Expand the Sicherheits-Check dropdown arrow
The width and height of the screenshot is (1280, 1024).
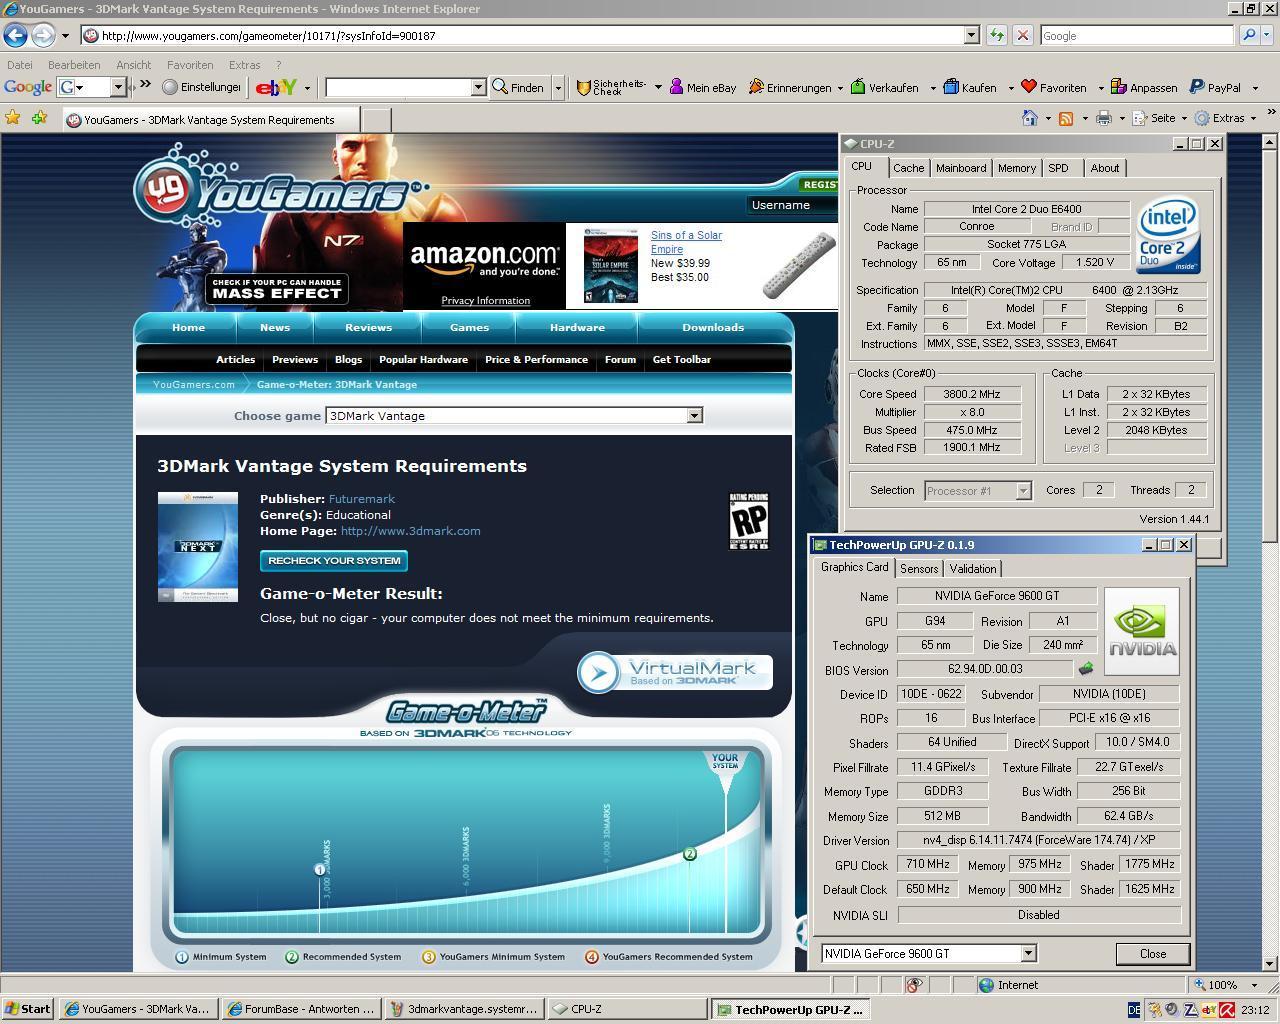[x=658, y=87]
